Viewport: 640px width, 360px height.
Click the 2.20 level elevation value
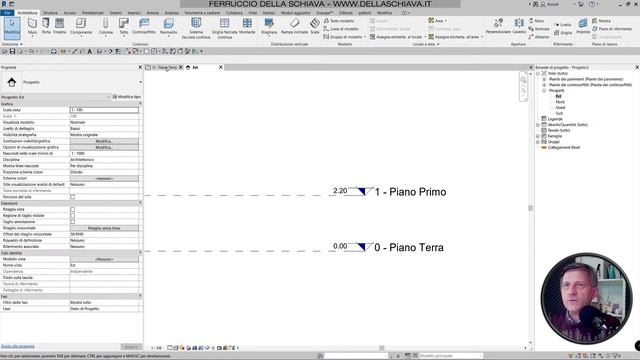pyautogui.click(x=340, y=191)
